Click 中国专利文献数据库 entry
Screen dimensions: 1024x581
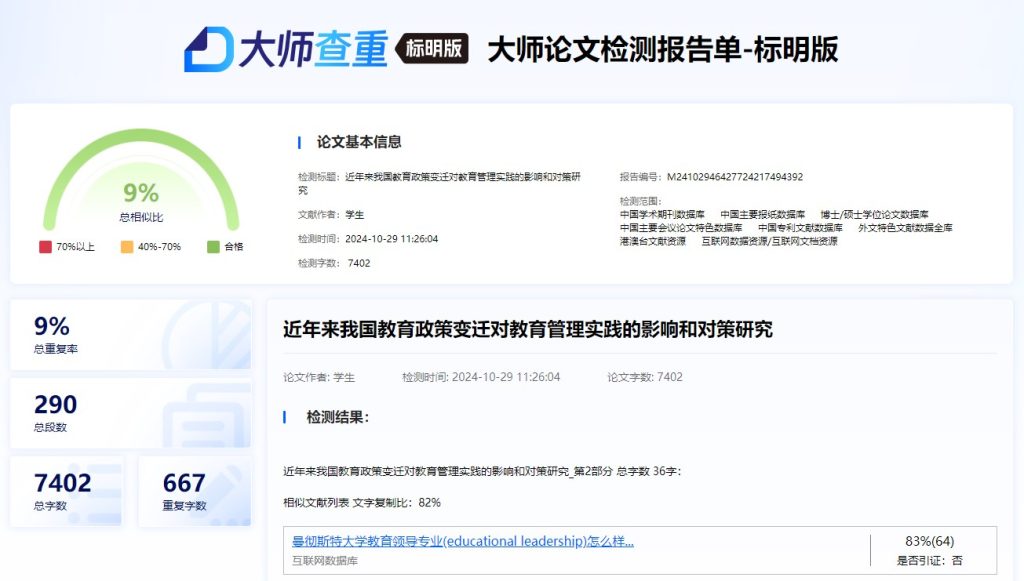(800, 228)
